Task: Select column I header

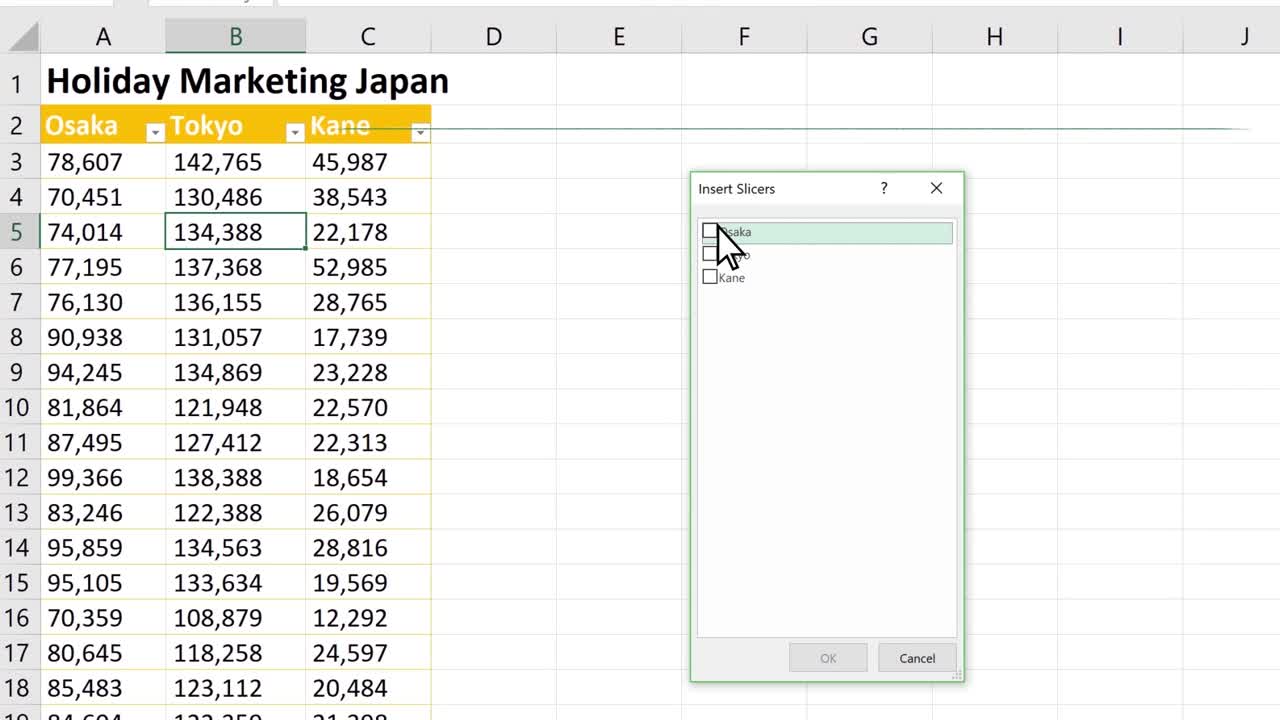Action: pos(1119,37)
